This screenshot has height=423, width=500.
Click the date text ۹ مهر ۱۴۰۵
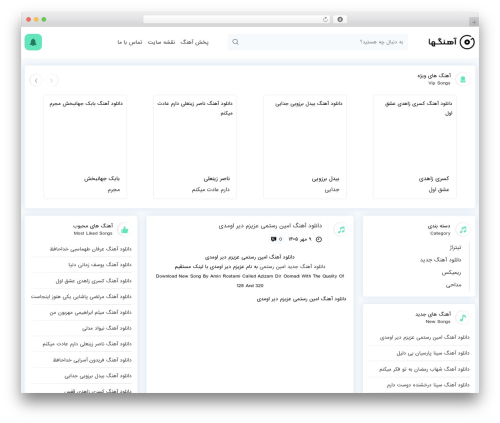click(x=300, y=239)
